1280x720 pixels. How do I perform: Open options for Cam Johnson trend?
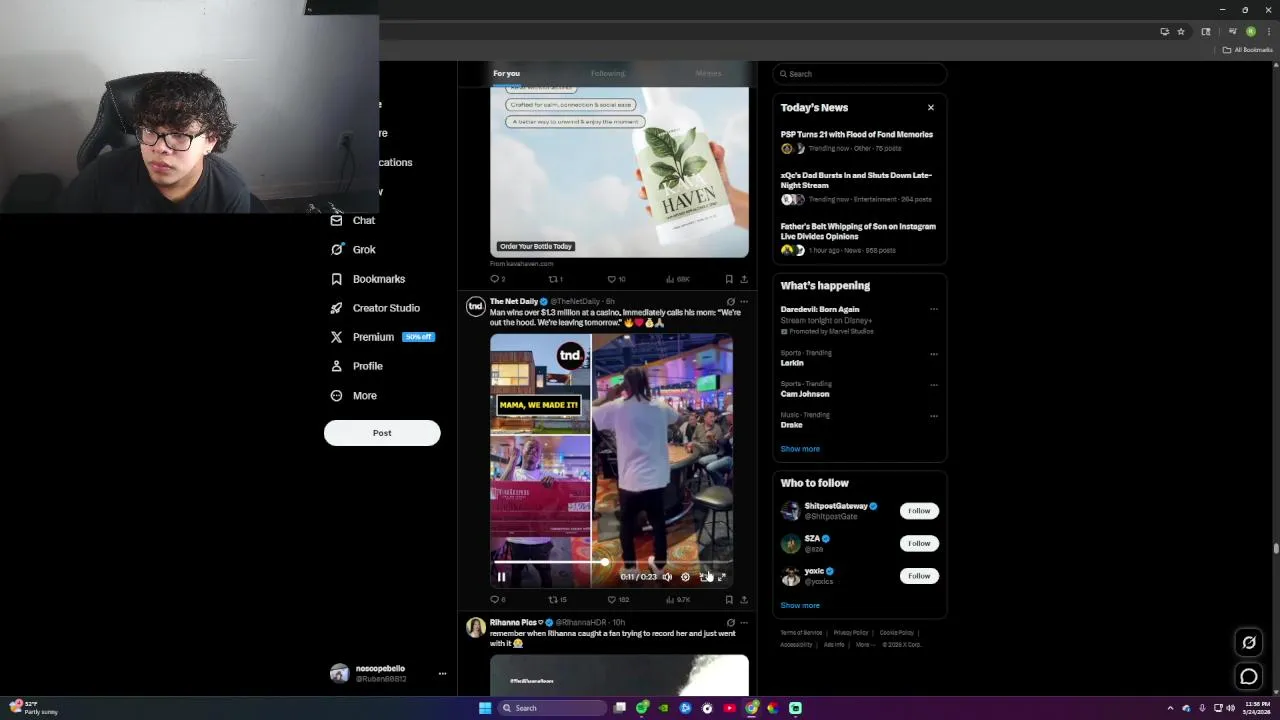click(934, 384)
